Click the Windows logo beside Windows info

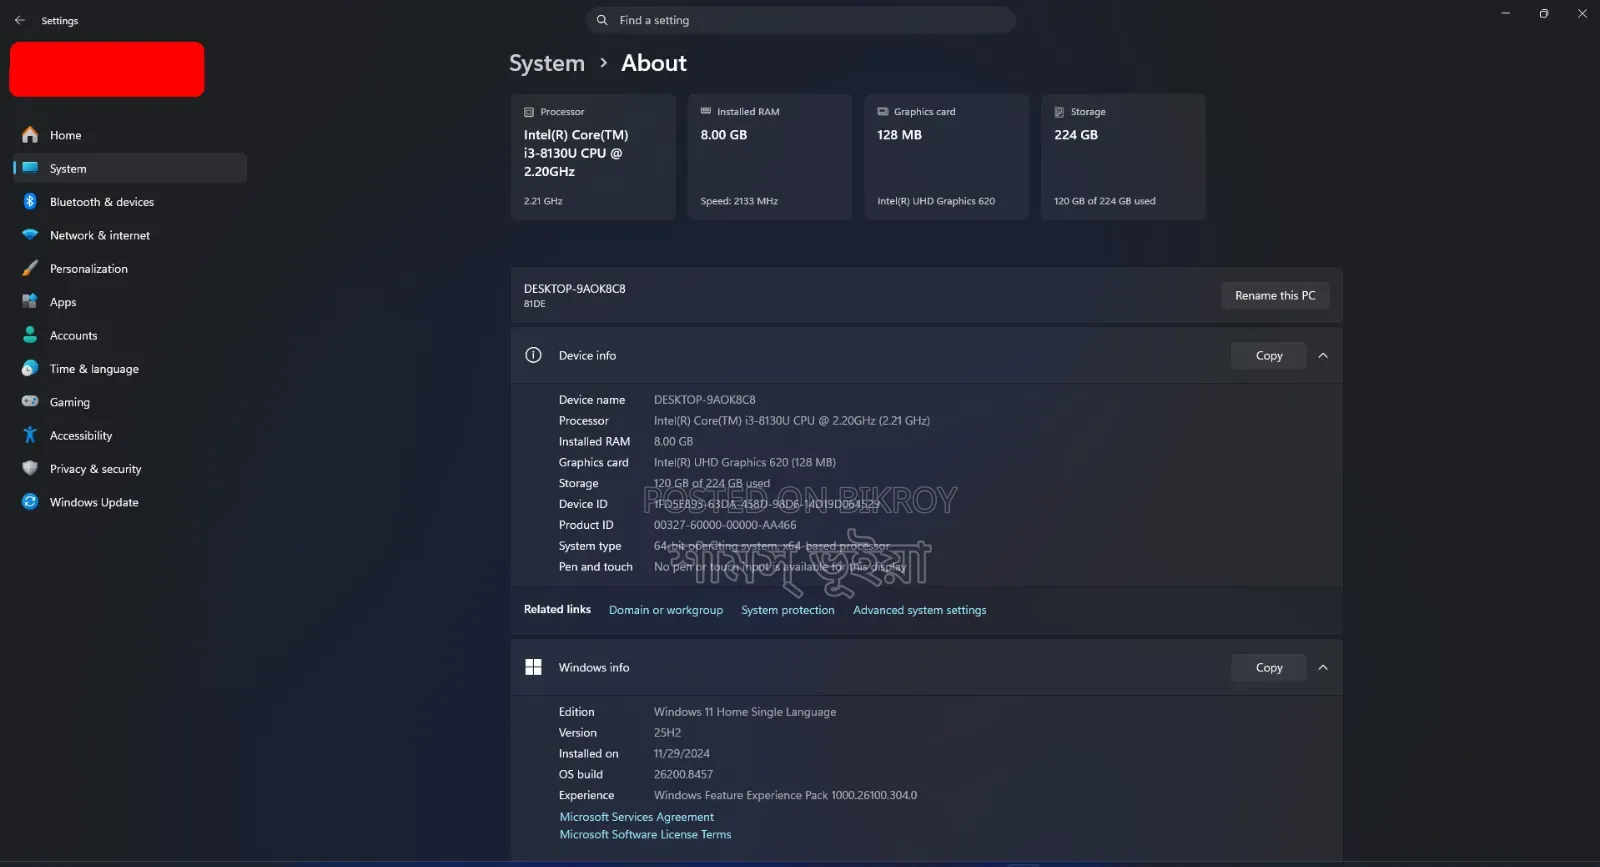tap(533, 667)
